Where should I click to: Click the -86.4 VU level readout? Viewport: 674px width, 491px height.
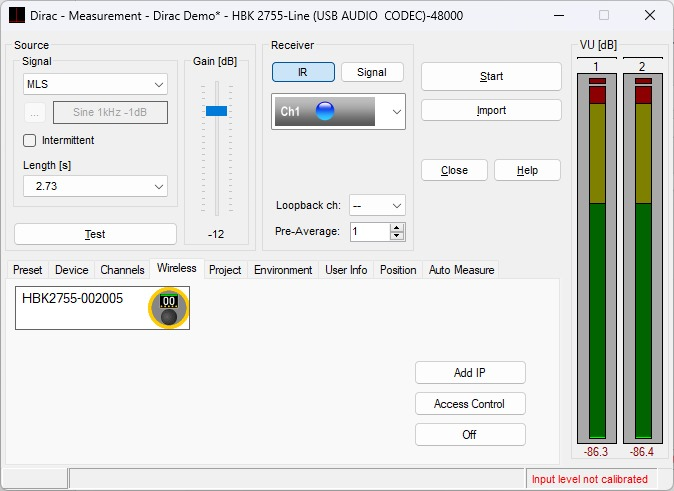642,452
